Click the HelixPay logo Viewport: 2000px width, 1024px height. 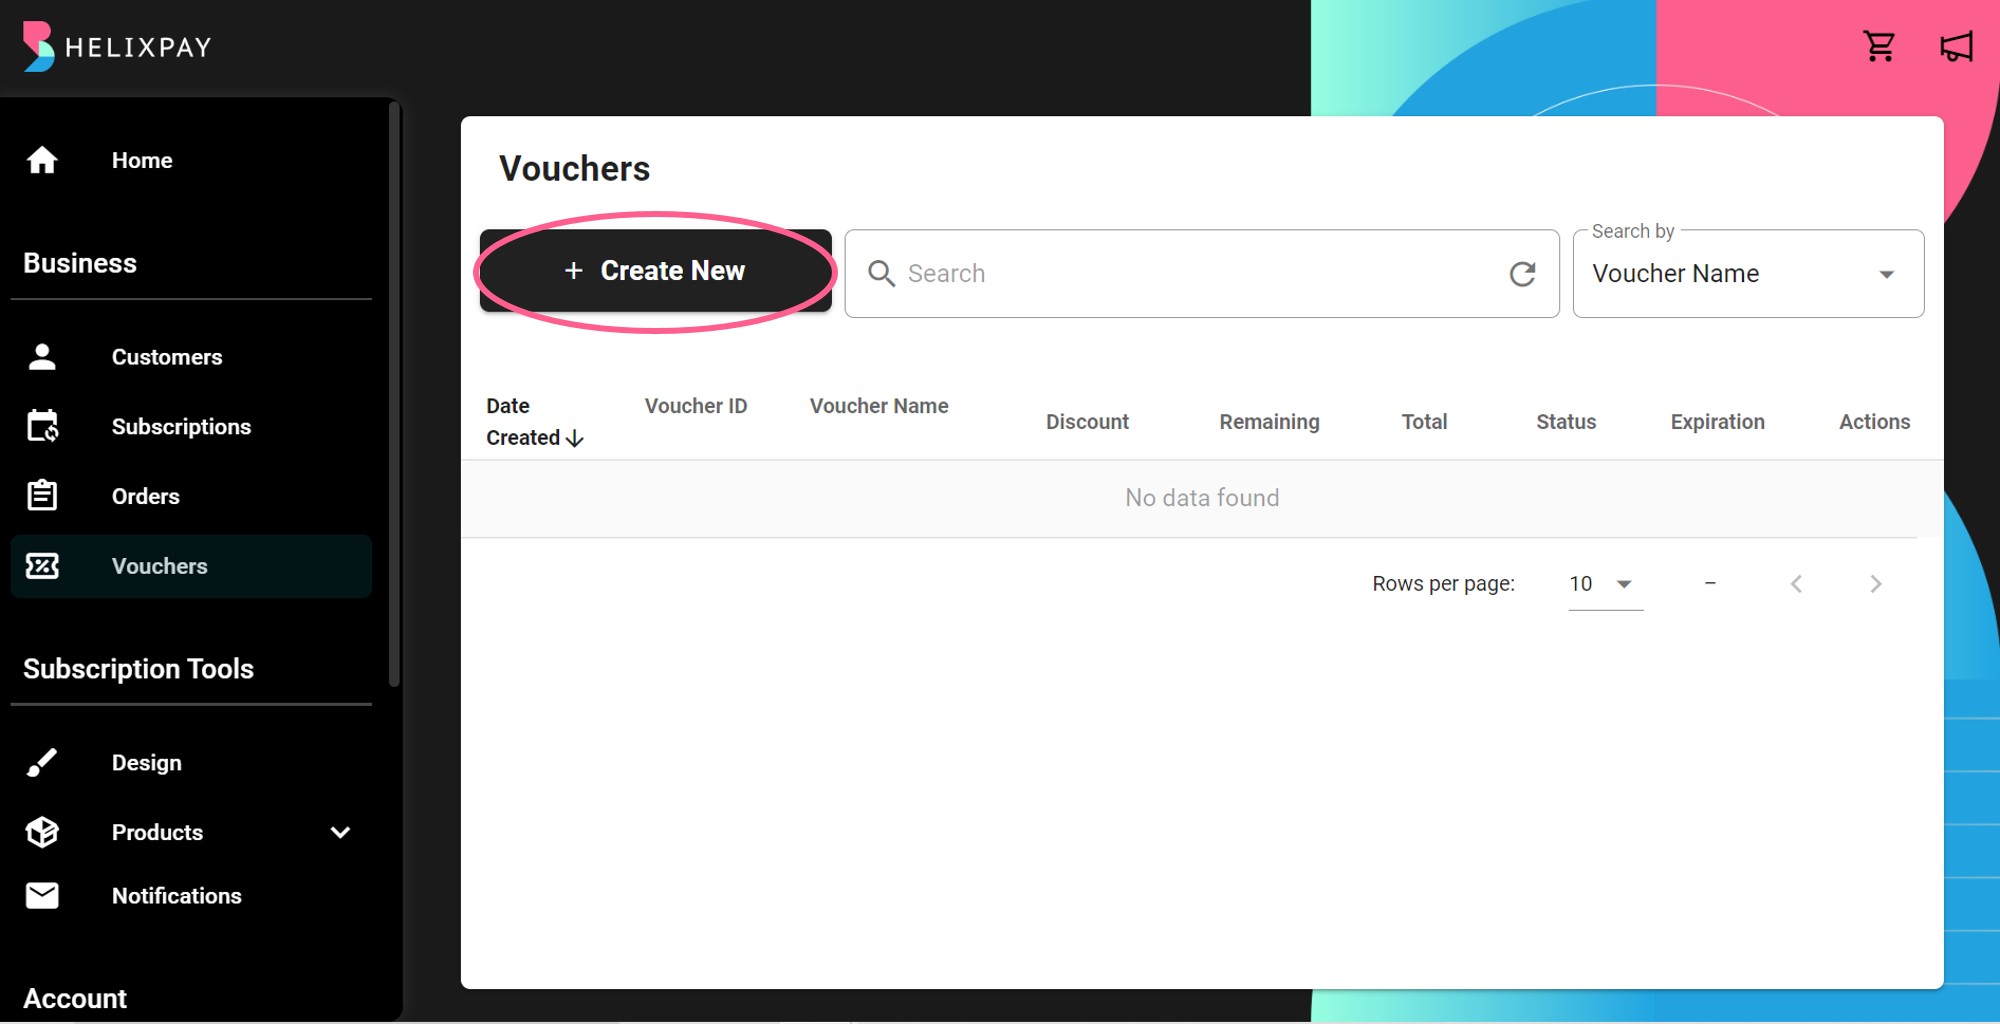pyautogui.click(x=117, y=47)
